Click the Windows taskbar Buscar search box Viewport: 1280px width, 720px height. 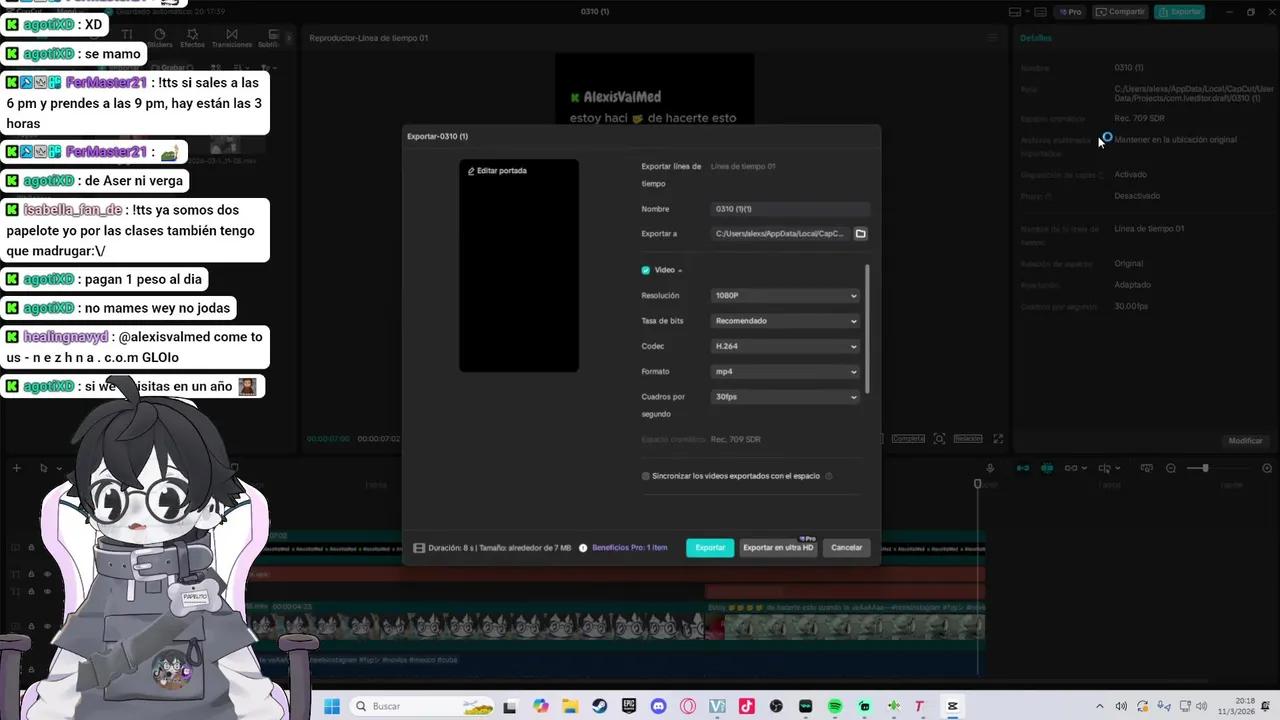423,706
